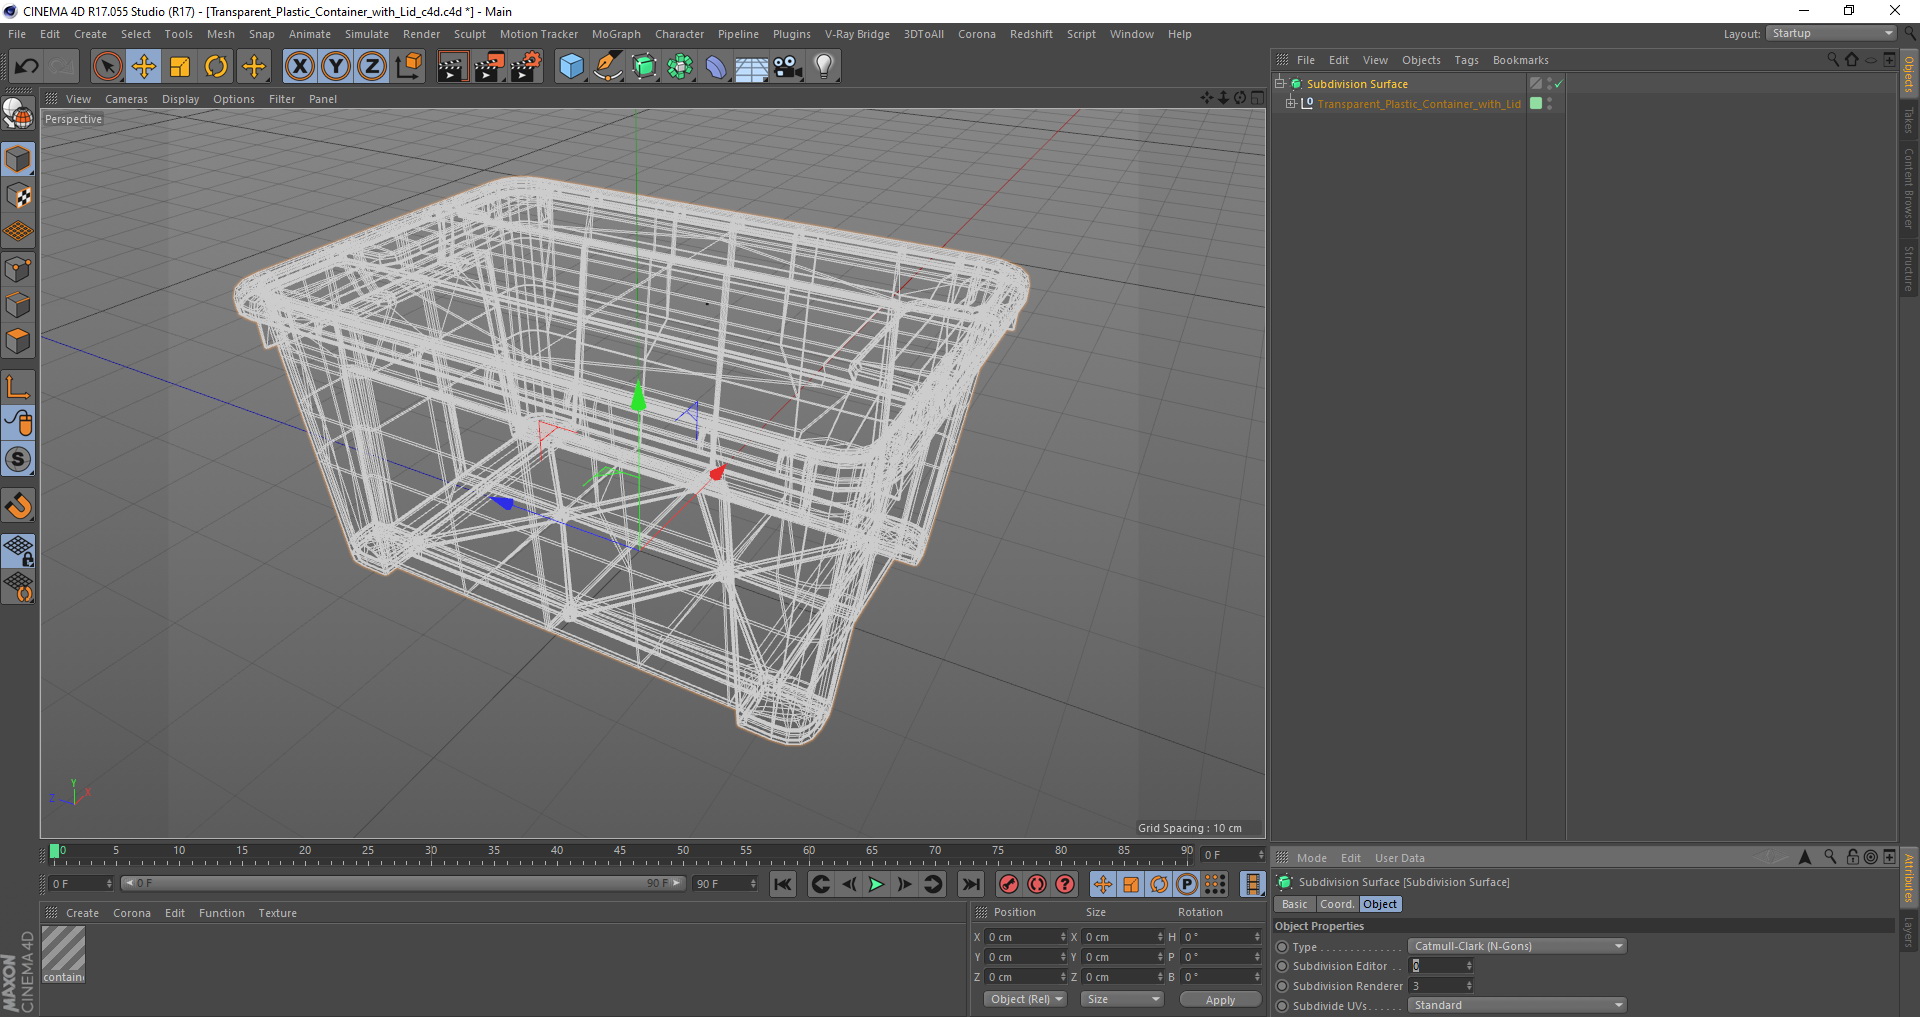Screen dimensions: 1920x1017
Task: Open the Subdivide UVs Standard dropdown
Action: (1517, 1005)
